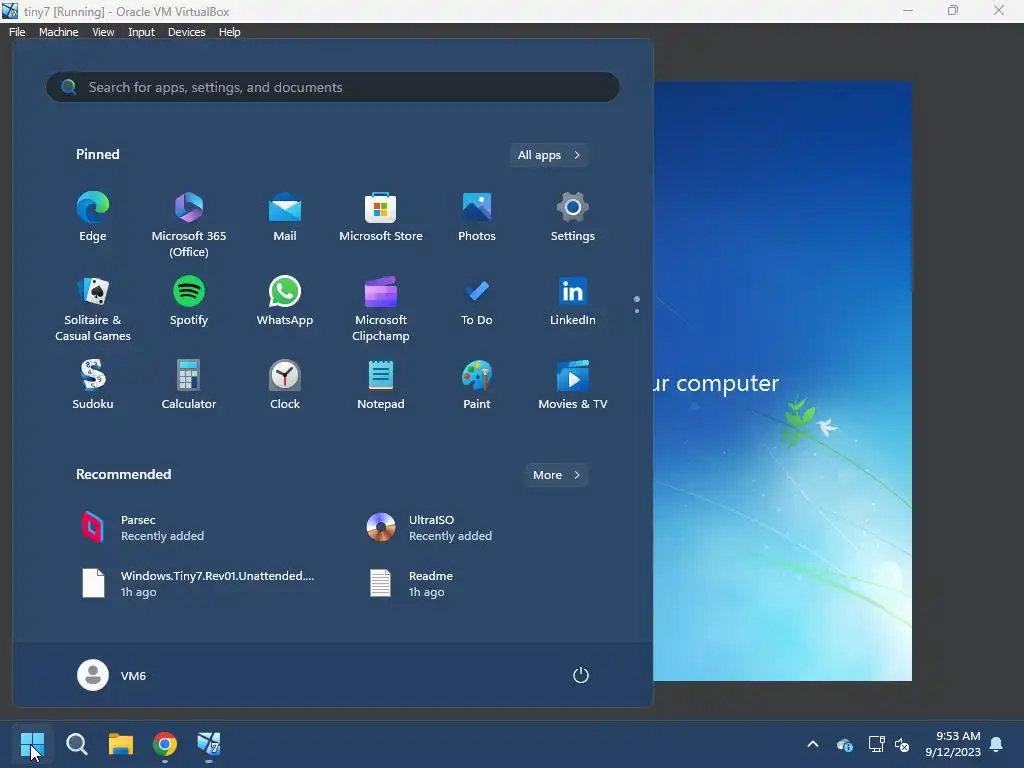Open the VirtualBox View menu
Screen dimensions: 1024x768
pyautogui.click(x=103, y=32)
